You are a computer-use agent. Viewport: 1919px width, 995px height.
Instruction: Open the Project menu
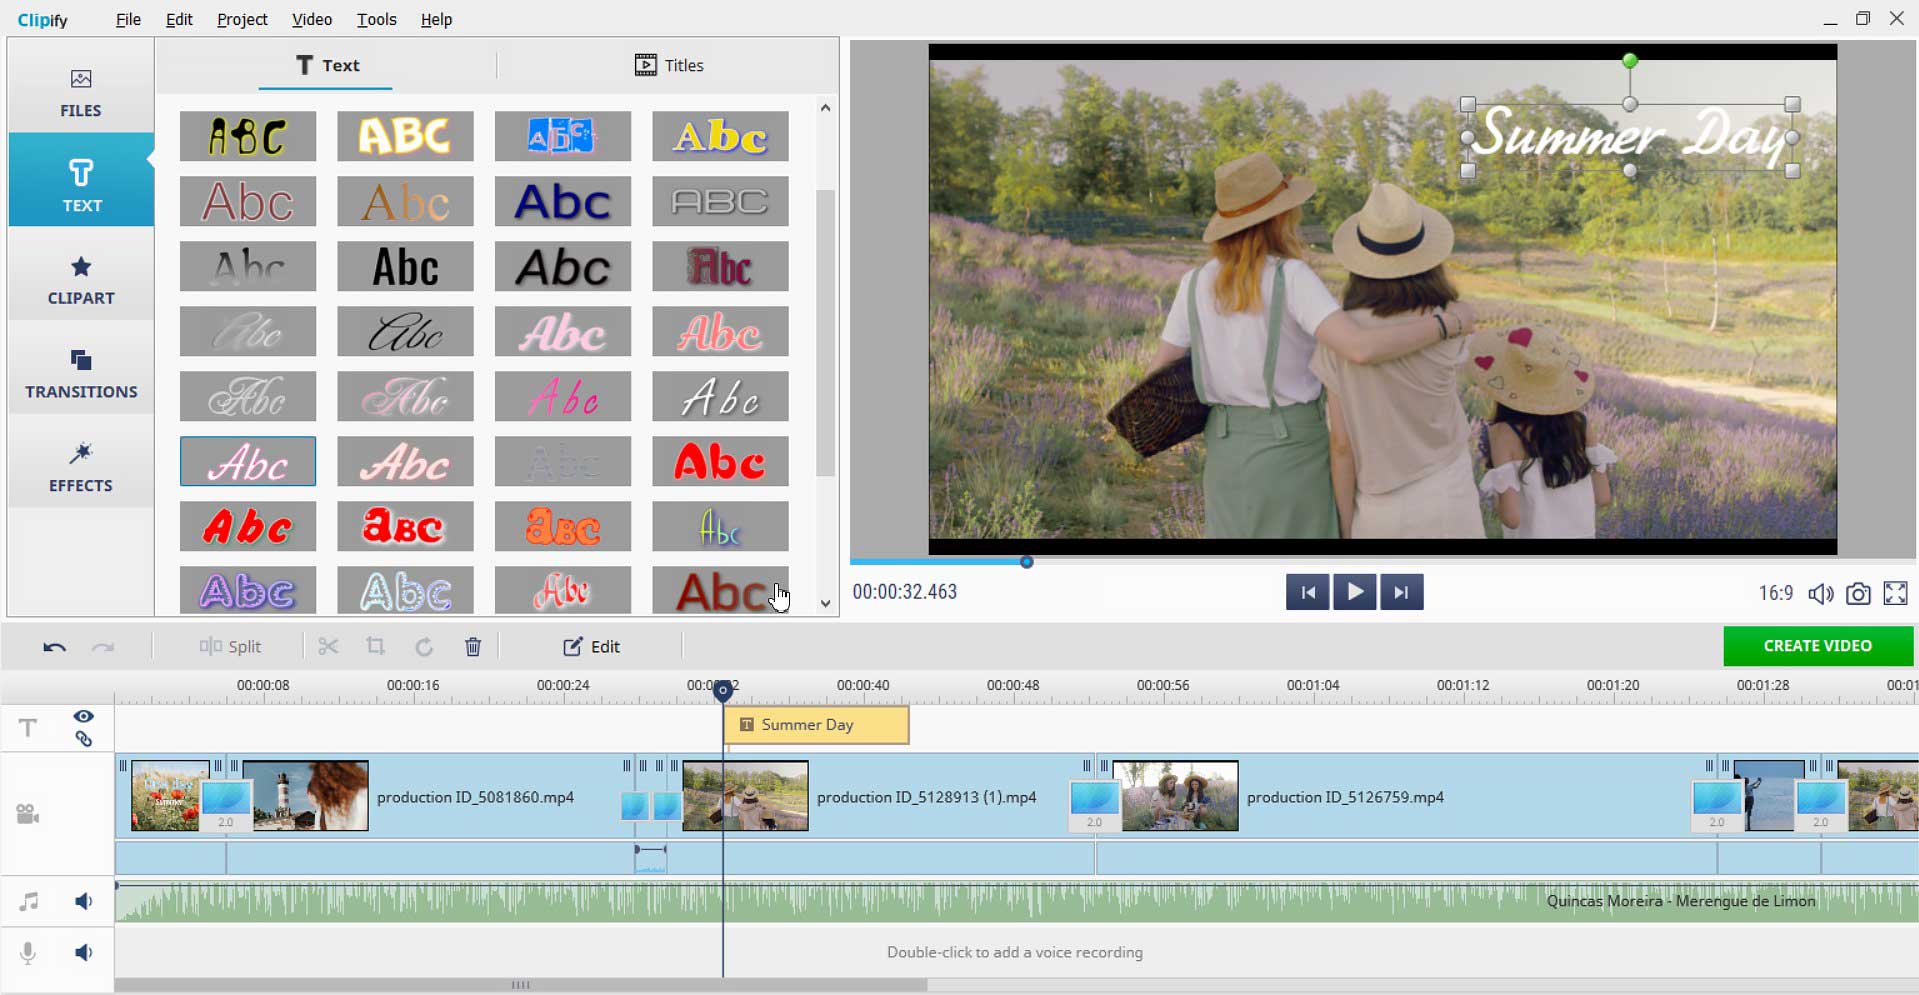(x=242, y=19)
